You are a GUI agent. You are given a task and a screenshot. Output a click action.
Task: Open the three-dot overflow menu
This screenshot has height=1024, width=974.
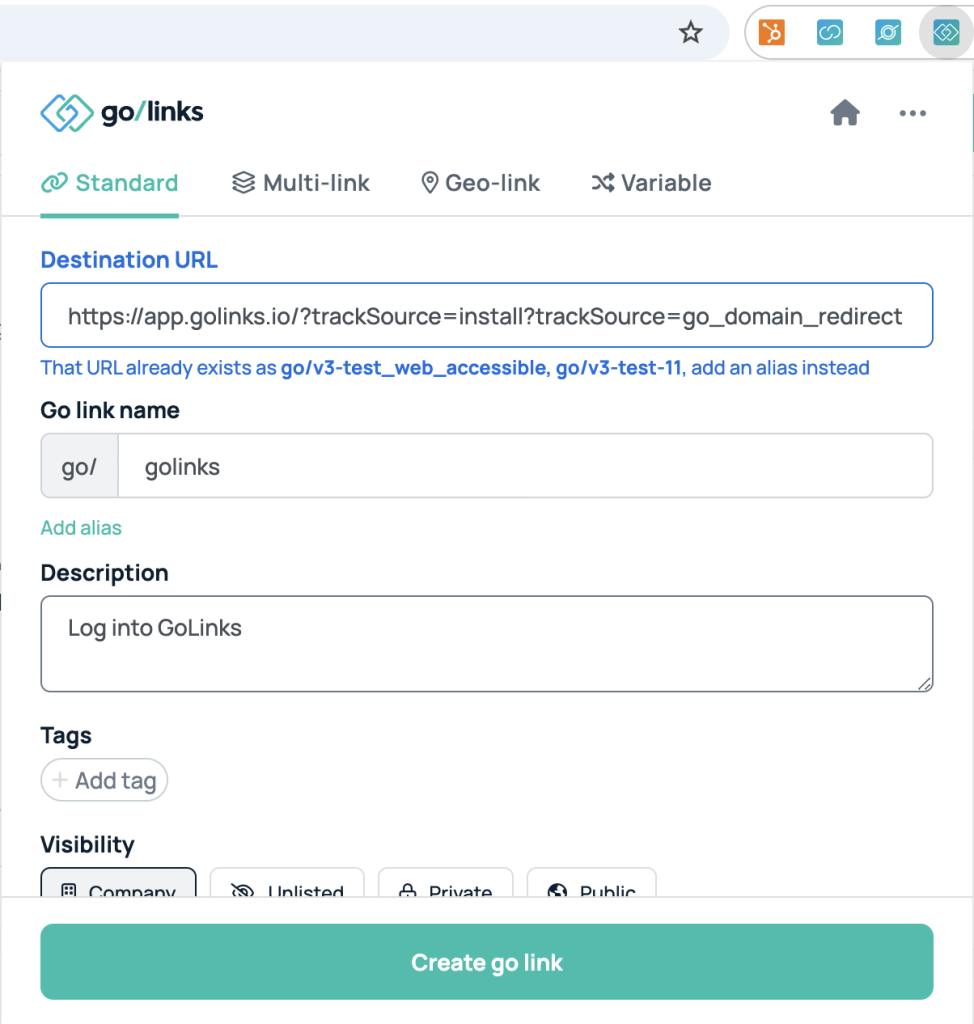click(912, 113)
